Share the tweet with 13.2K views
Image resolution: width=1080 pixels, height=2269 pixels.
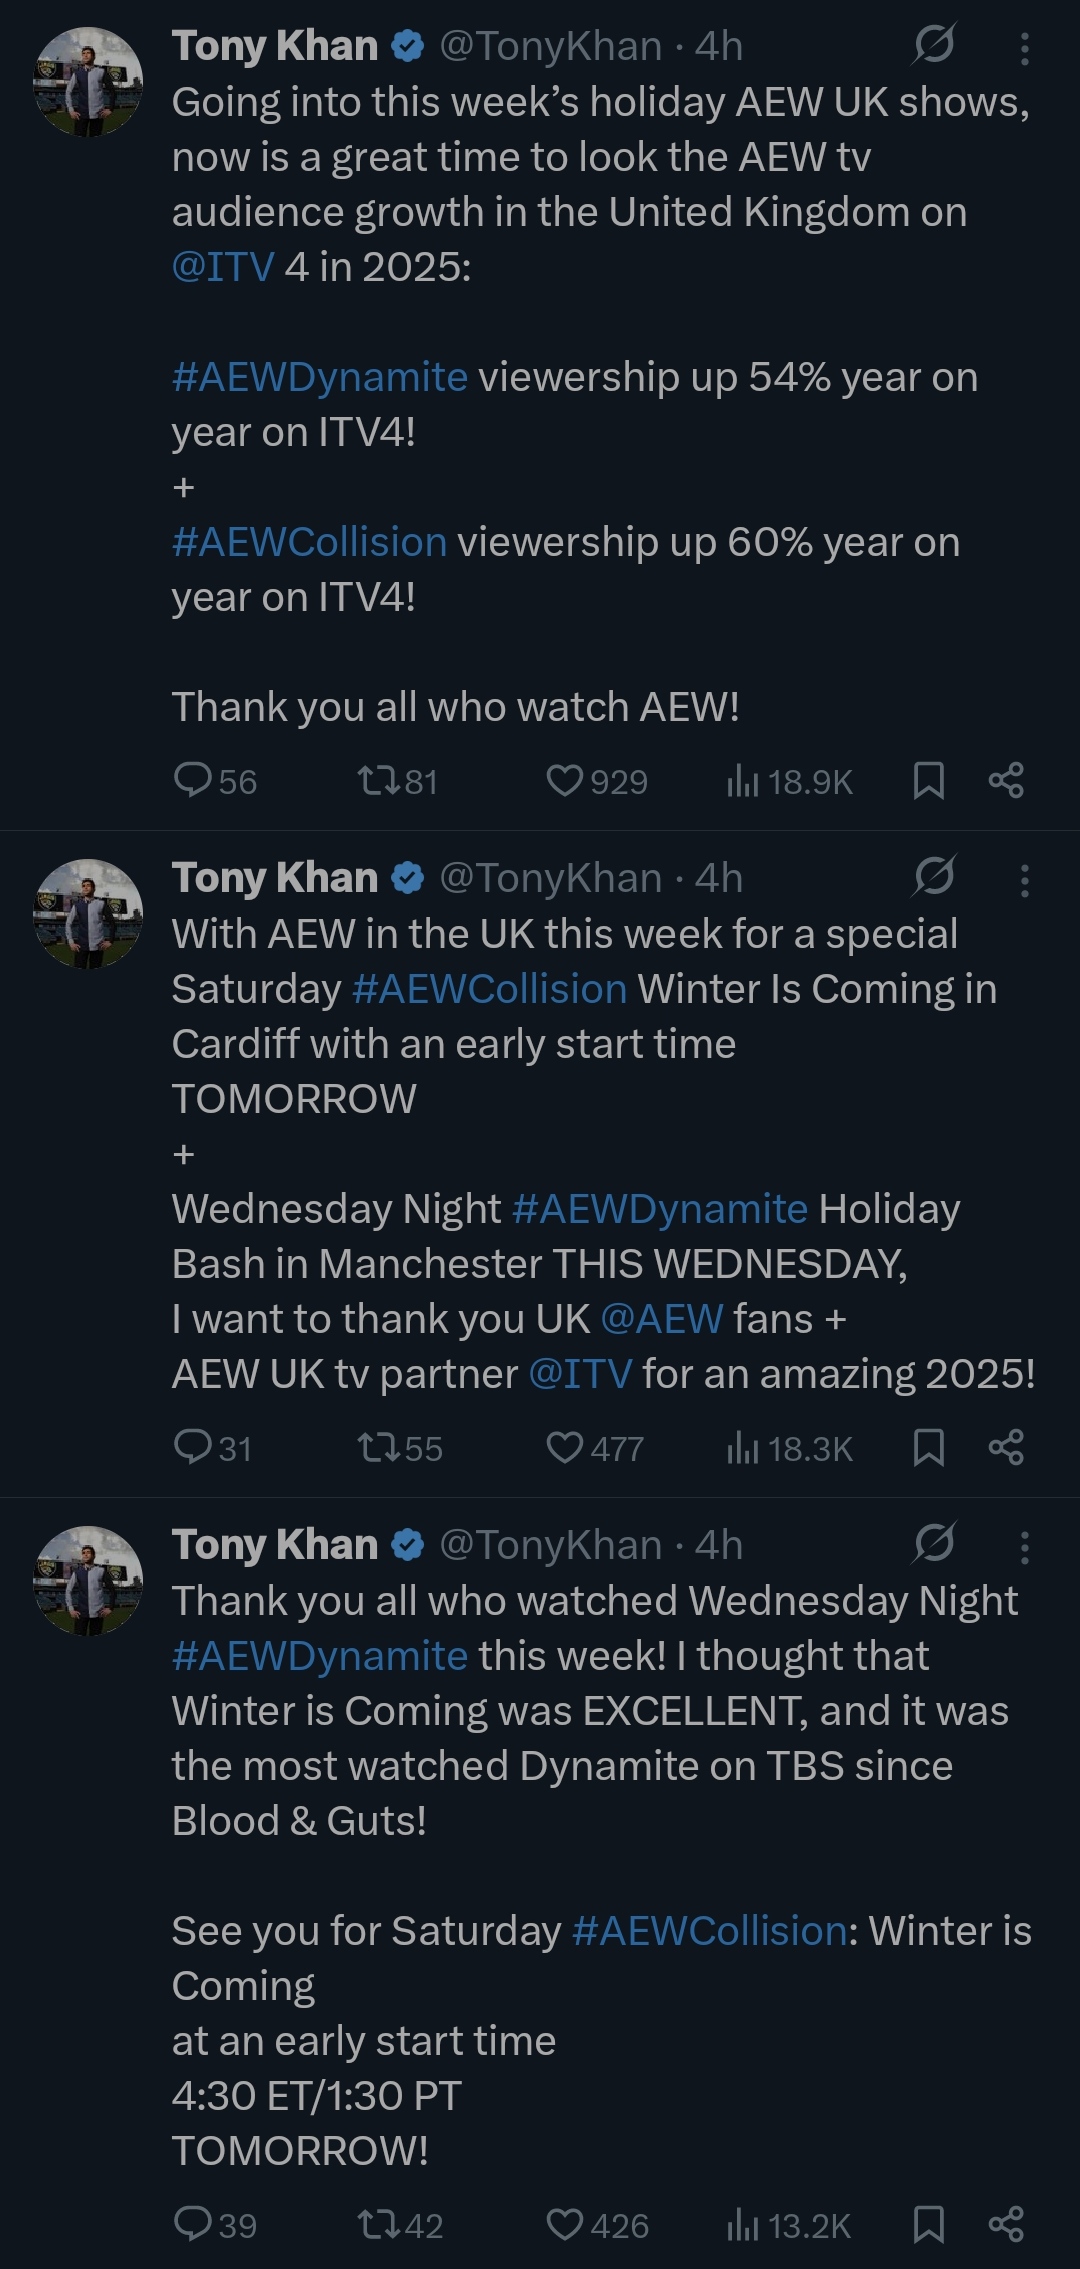(x=1006, y=2225)
